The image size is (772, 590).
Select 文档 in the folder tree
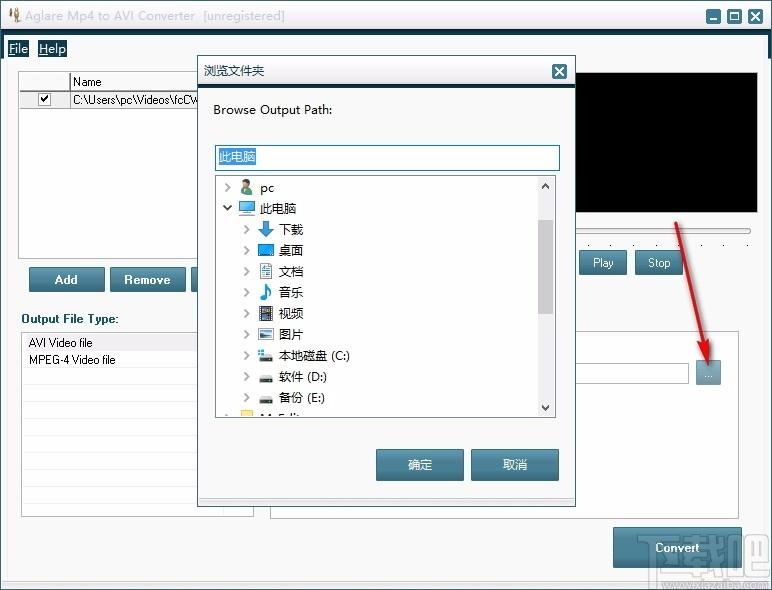tap(290, 271)
